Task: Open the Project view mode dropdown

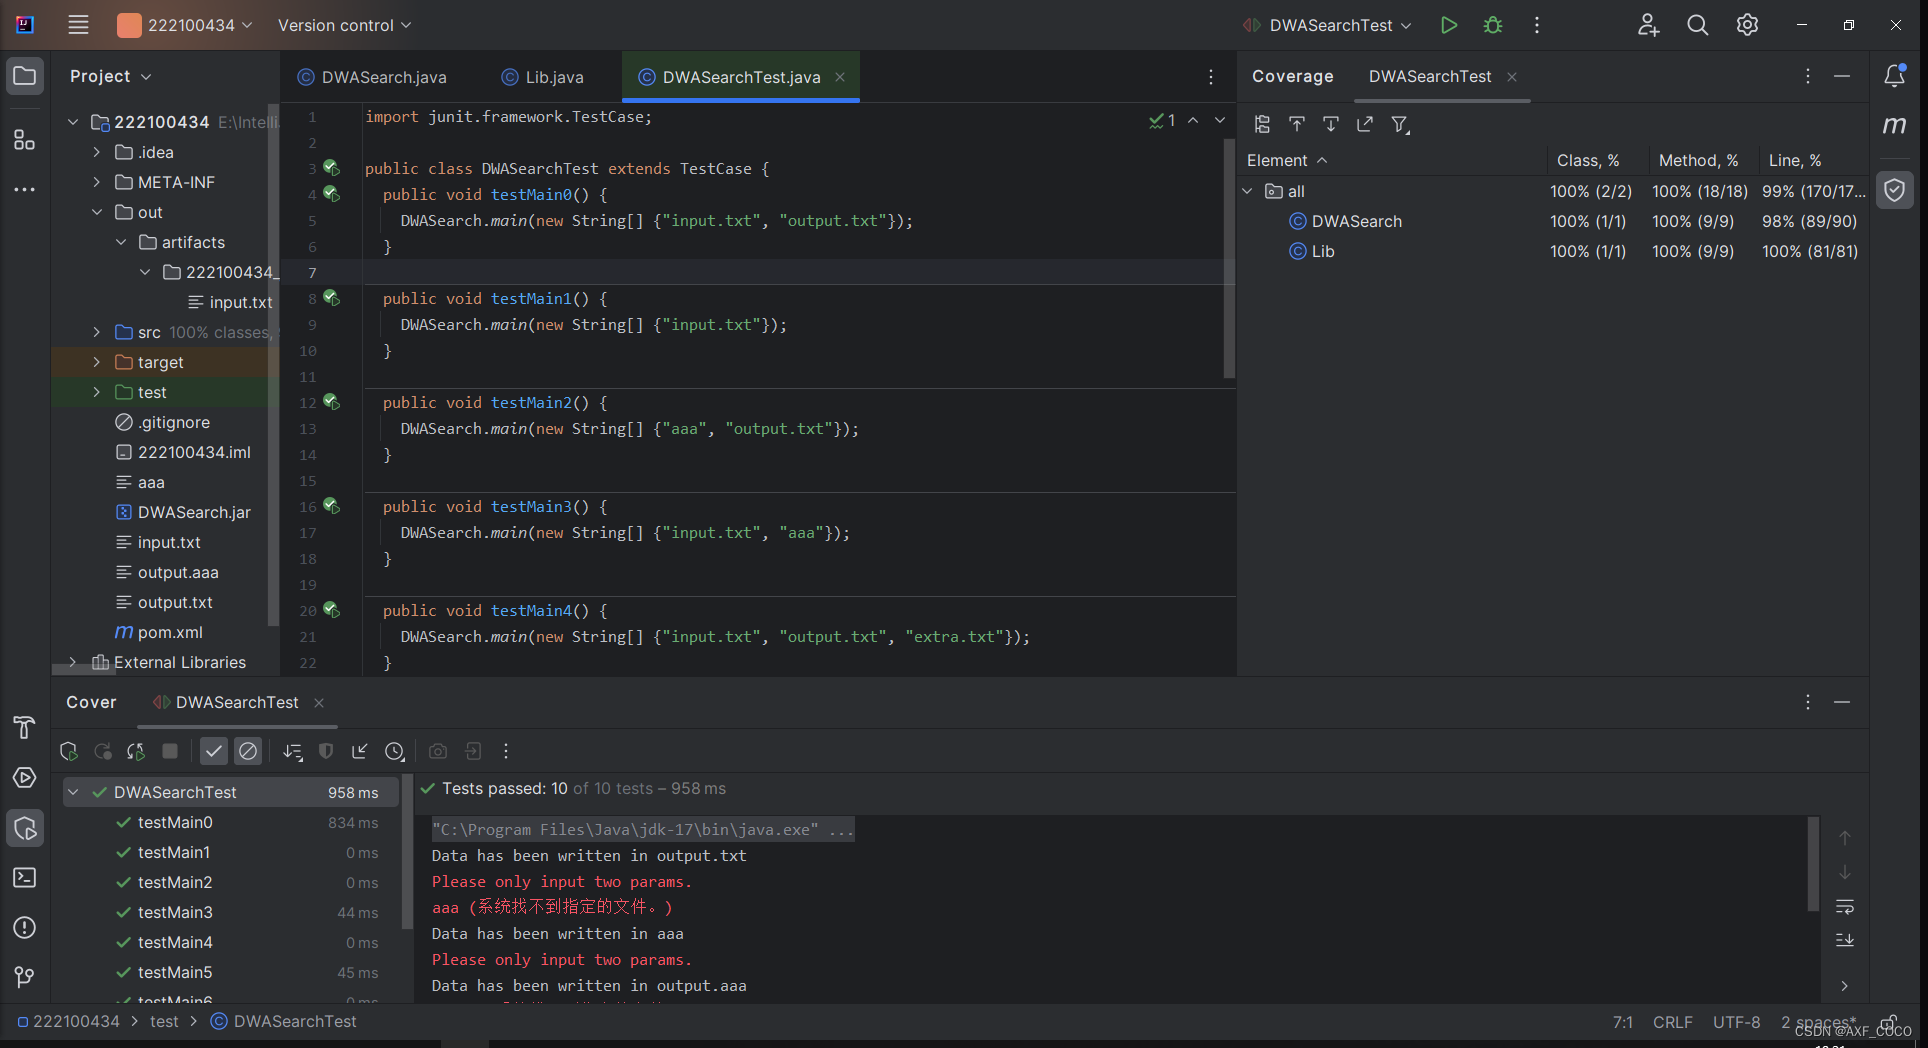Action: [x=110, y=76]
